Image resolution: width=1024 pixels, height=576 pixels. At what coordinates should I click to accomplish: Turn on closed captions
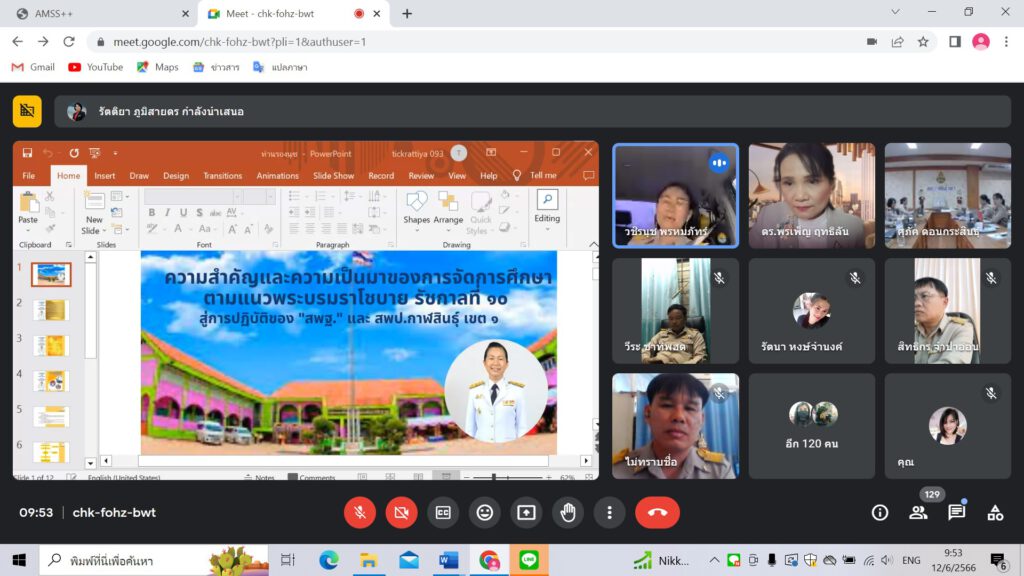click(x=443, y=512)
